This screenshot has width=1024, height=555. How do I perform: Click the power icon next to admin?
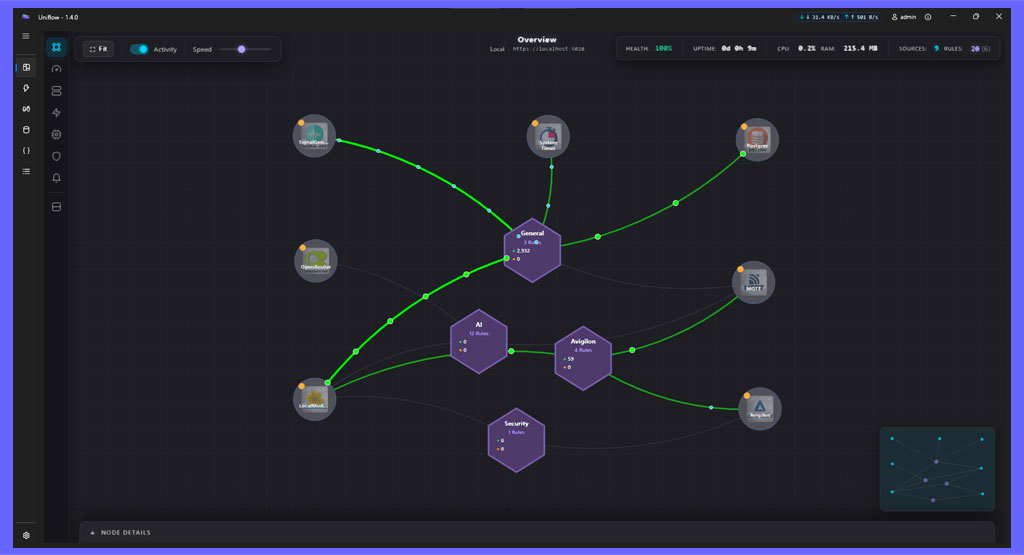pos(928,17)
